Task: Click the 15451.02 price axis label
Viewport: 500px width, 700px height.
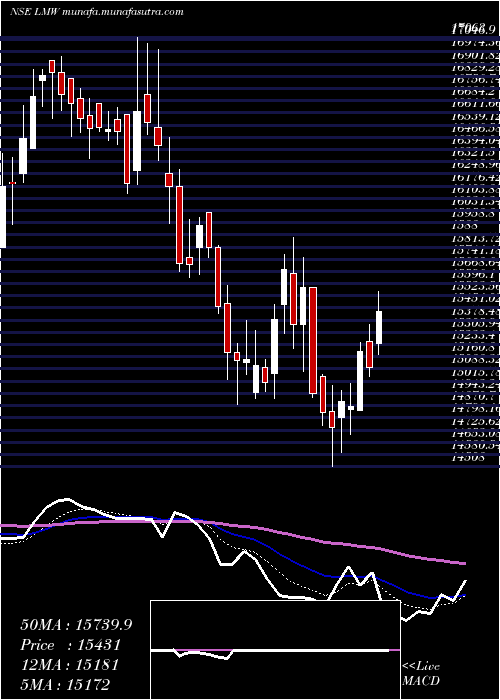Action: pyautogui.click(x=475, y=299)
